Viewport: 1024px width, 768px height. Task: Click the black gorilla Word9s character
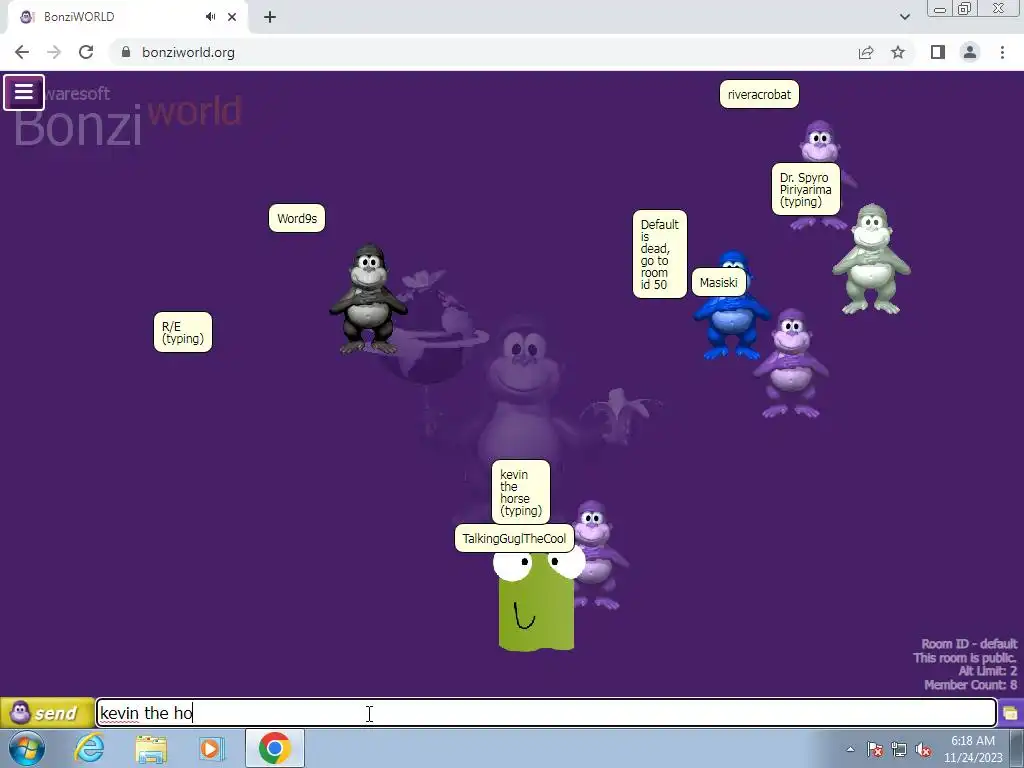point(368,299)
